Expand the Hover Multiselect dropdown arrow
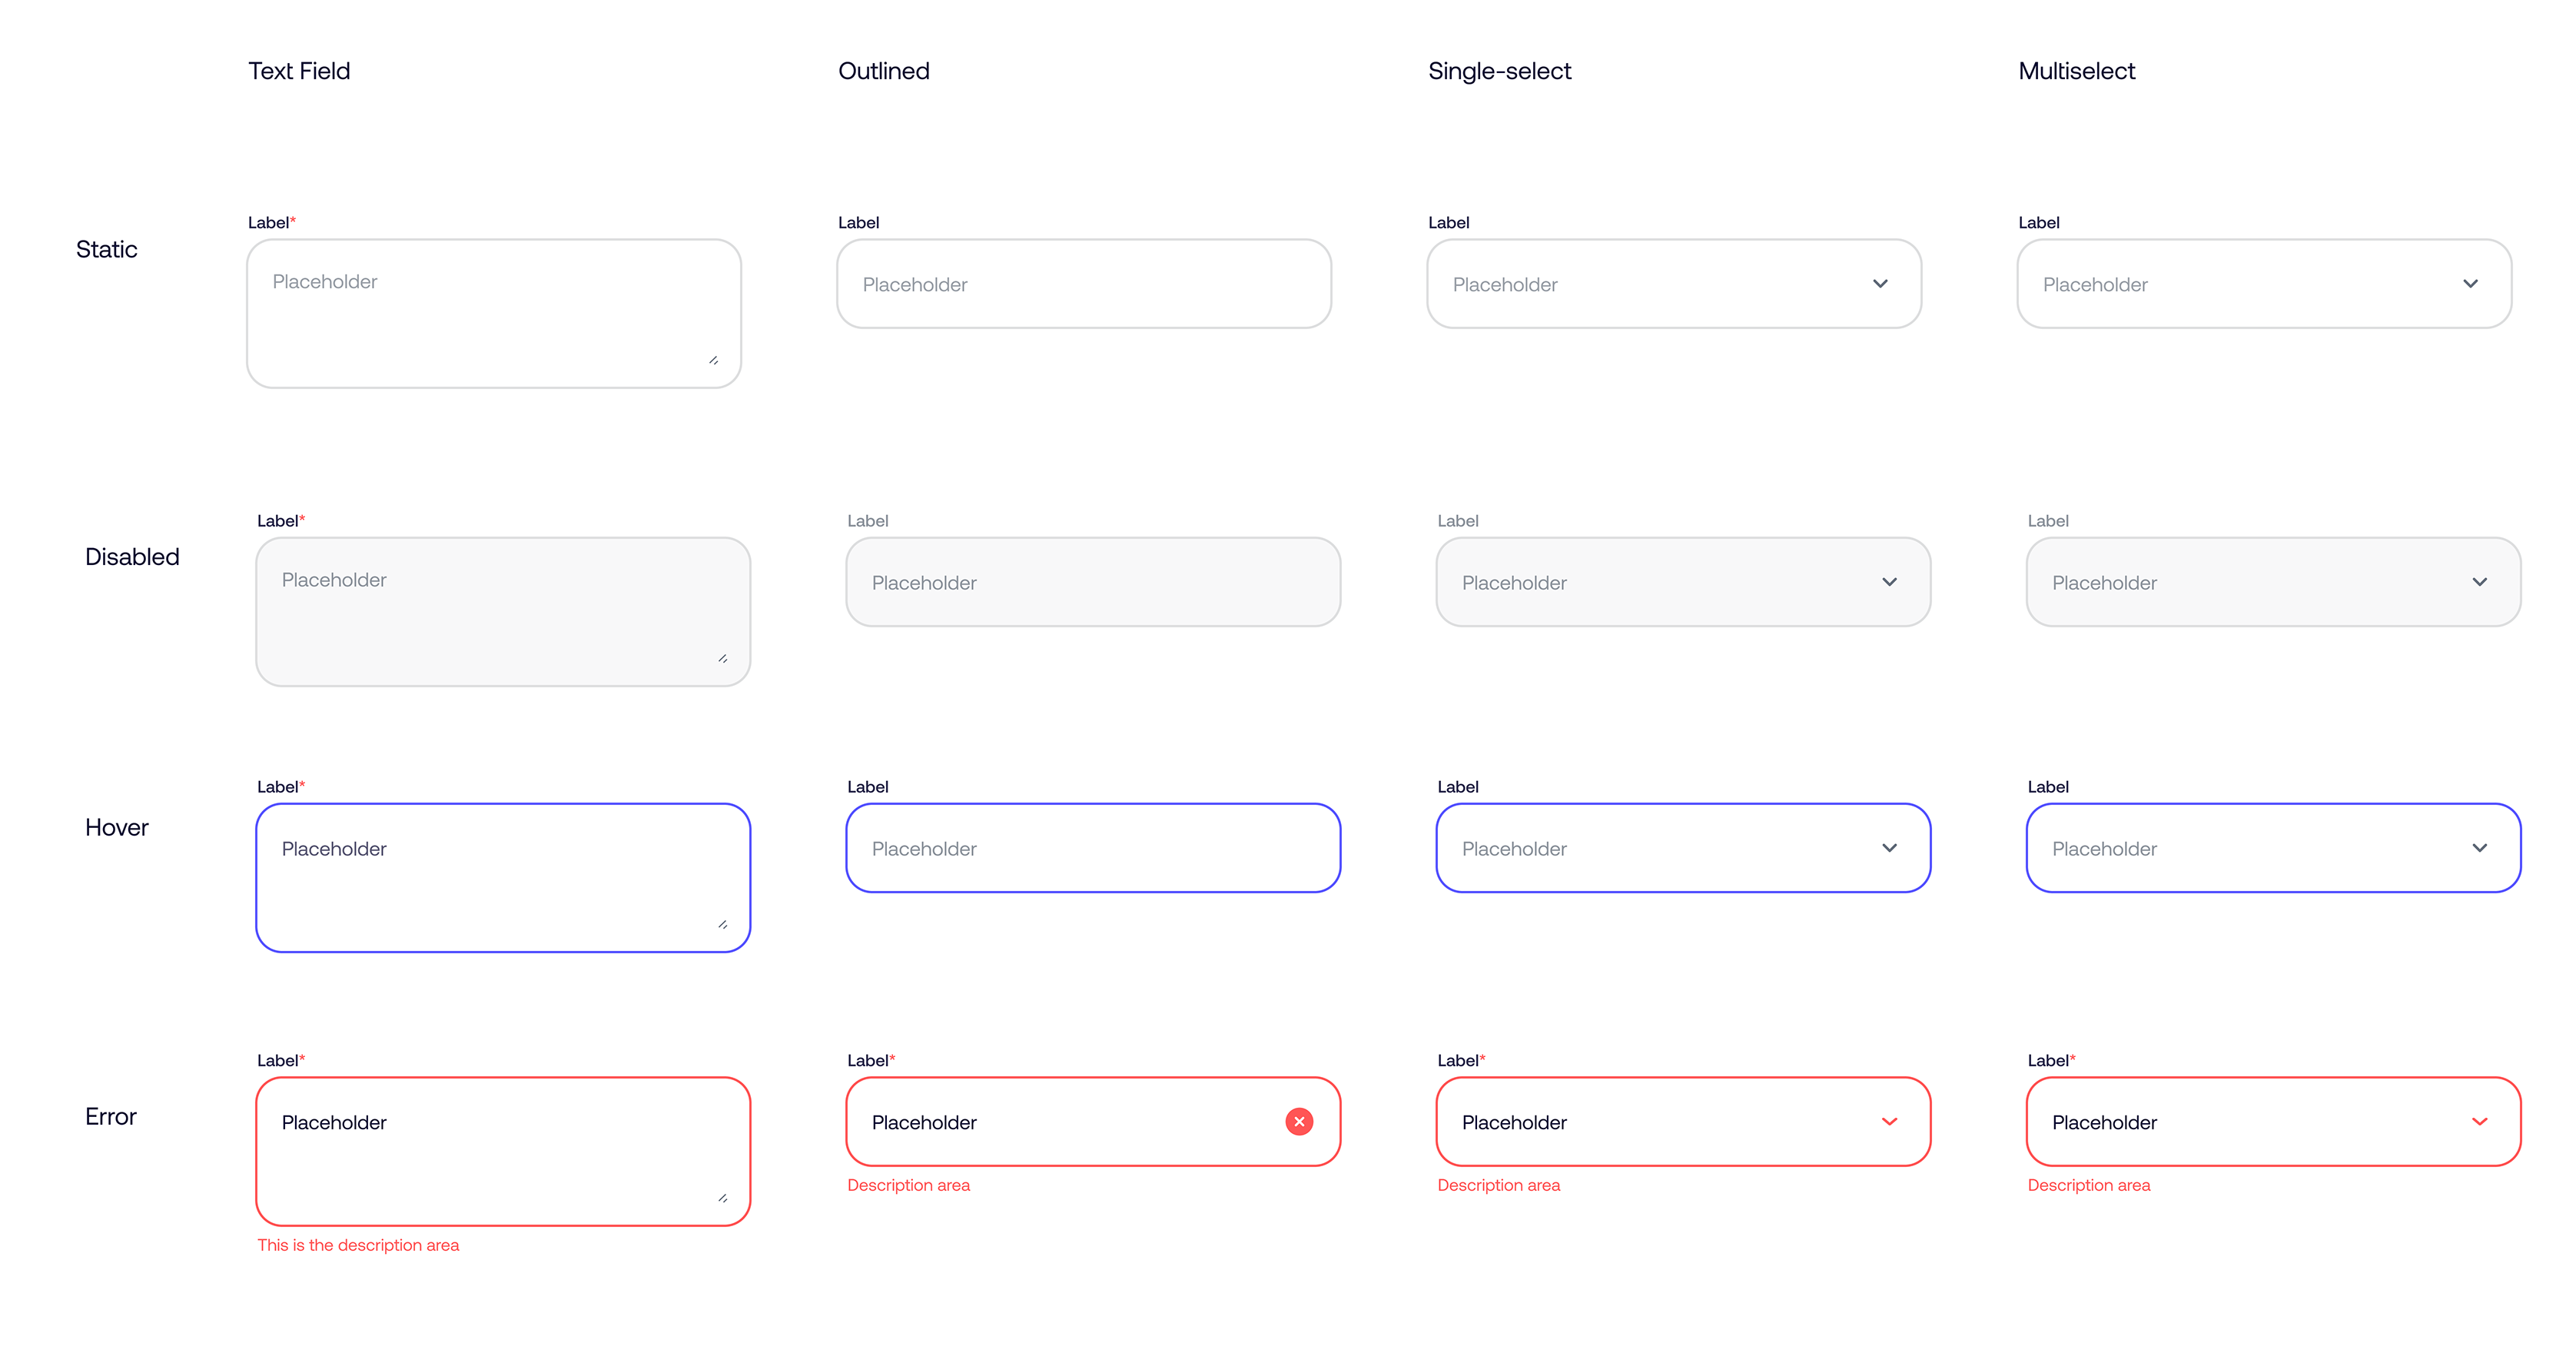Viewport: 2576px width, 1353px height. [x=2479, y=848]
